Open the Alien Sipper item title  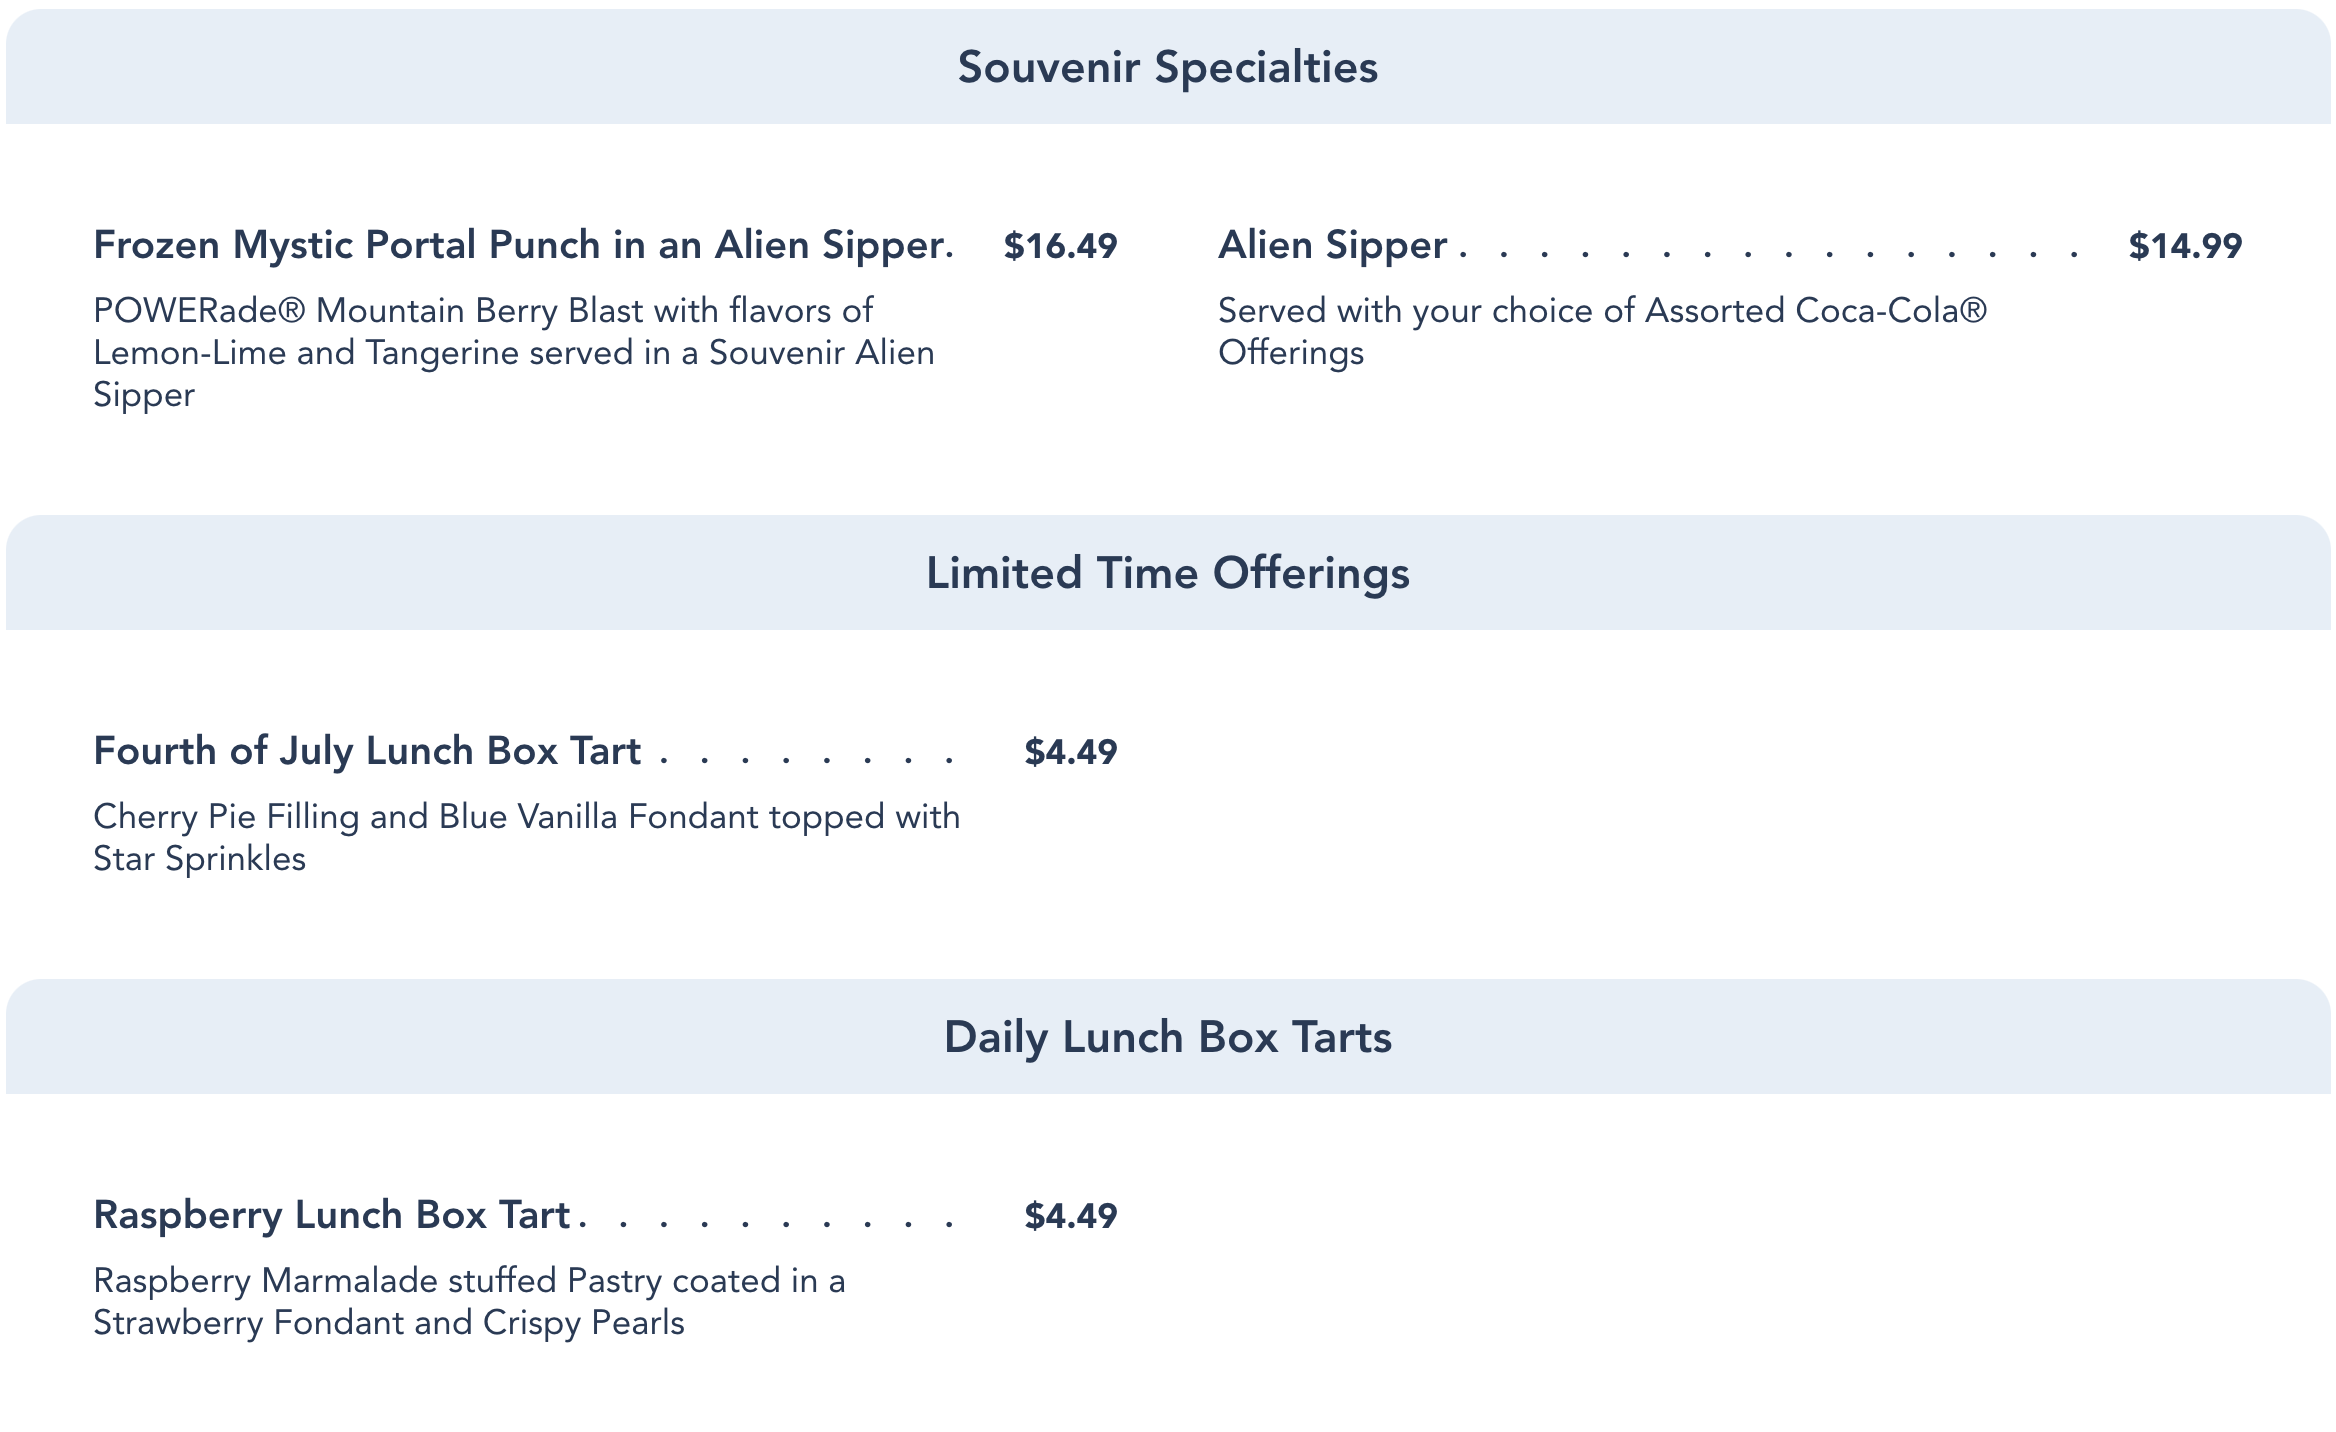(x=1332, y=245)
